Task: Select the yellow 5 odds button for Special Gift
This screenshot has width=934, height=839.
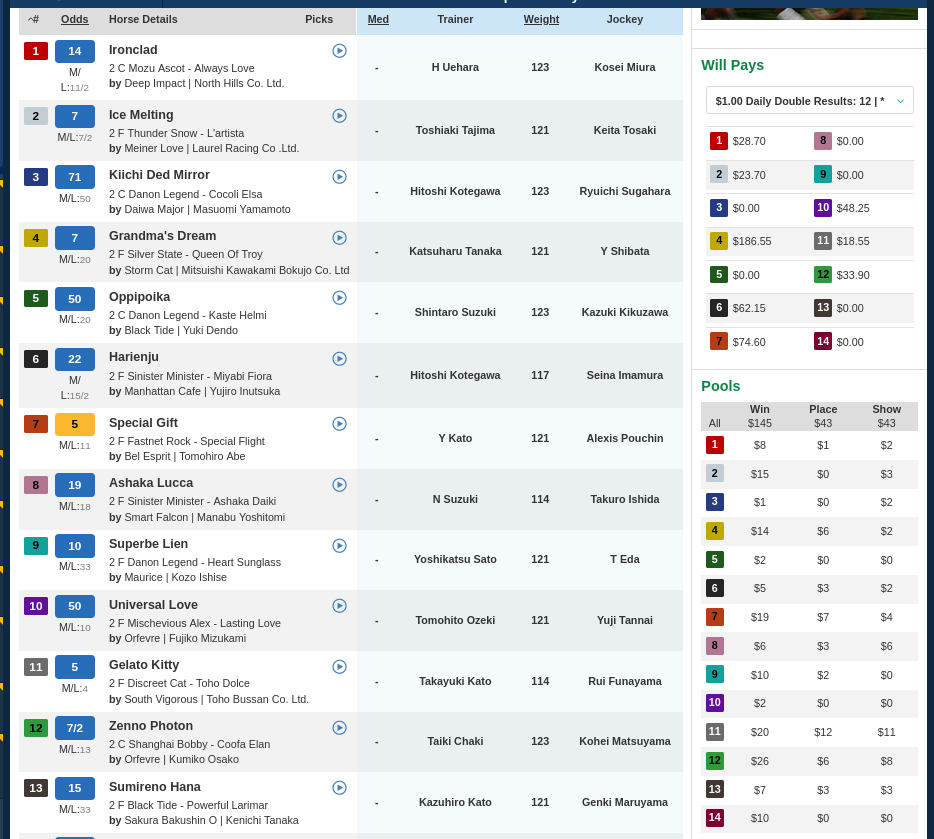Action: pyautogui.click(x=74, y=424)
